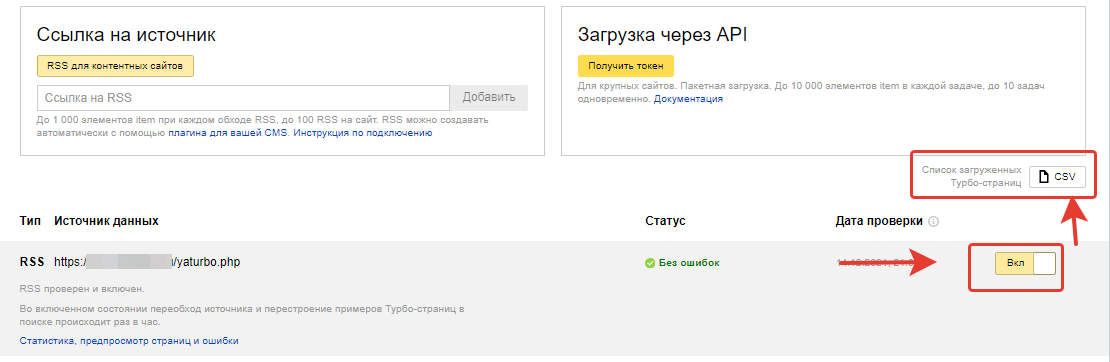Click Список загруженных Турбо-страниц label
Screen dimensions: 1110x362
tap(971, 176)
